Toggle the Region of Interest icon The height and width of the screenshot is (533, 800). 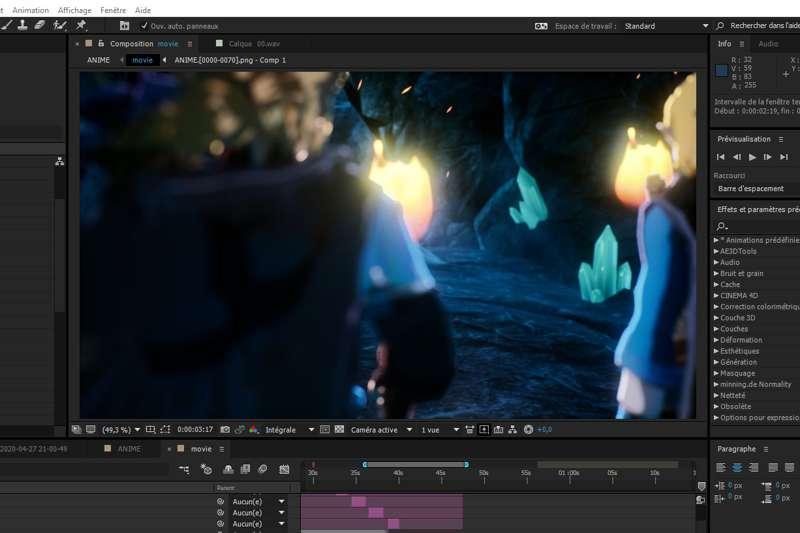[324, 430]
